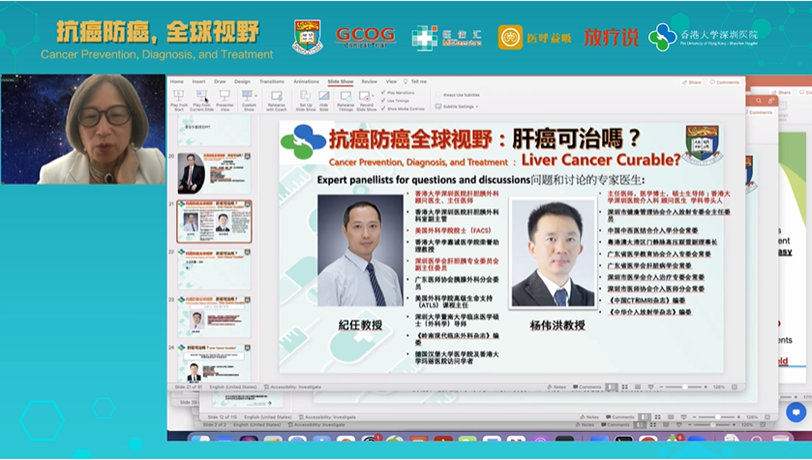Screen dimensions: 812x460
Task: Start slide show from front window status bar
Action: pos(651,387)
